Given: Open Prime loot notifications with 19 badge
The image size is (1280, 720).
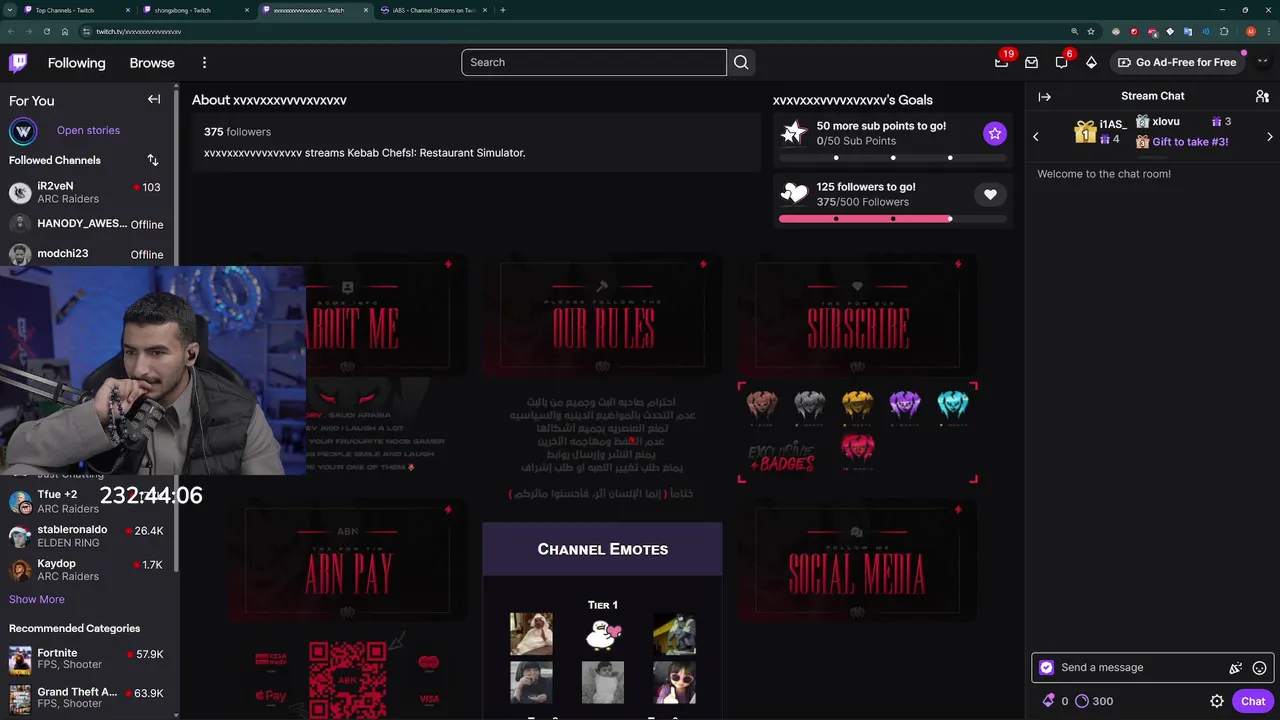Looking at the screenshot, I should pyautogui.click(x=1002, y=62).
